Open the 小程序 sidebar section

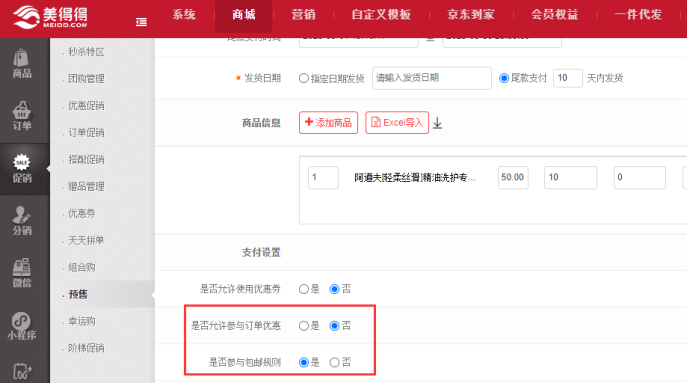22,326
